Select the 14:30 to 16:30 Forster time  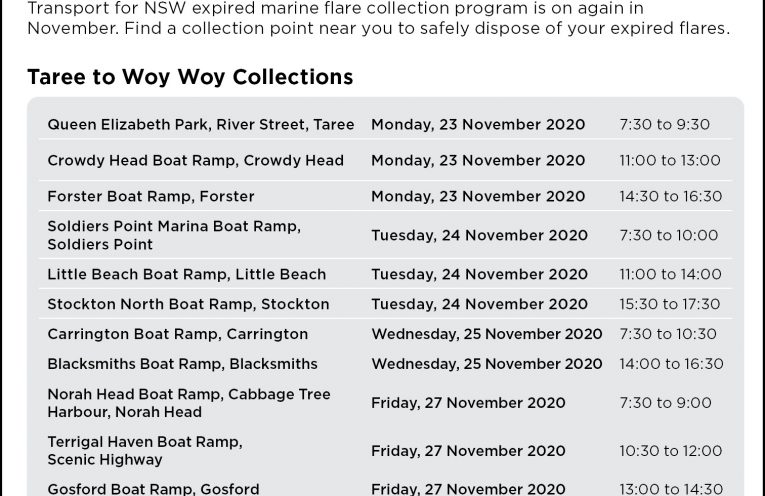tap(670, 197)
